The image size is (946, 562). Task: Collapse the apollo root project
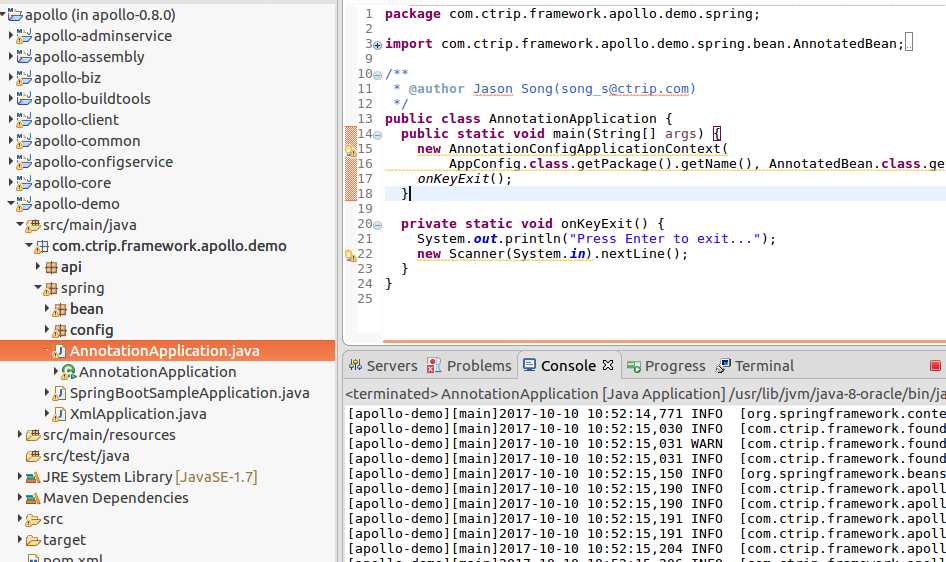click(3, 14)
